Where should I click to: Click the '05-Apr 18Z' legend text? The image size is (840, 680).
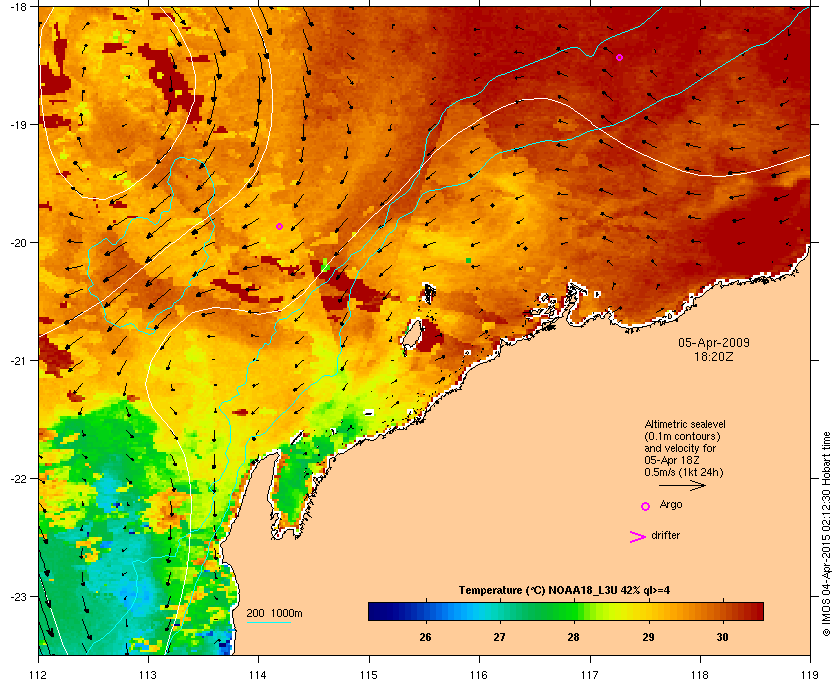tap(672, 460)
